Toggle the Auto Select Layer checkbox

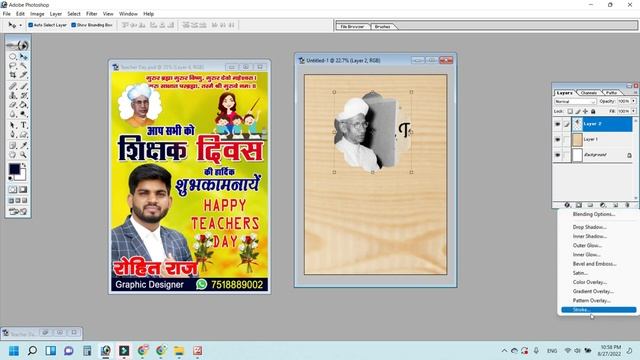coord(31,25)
